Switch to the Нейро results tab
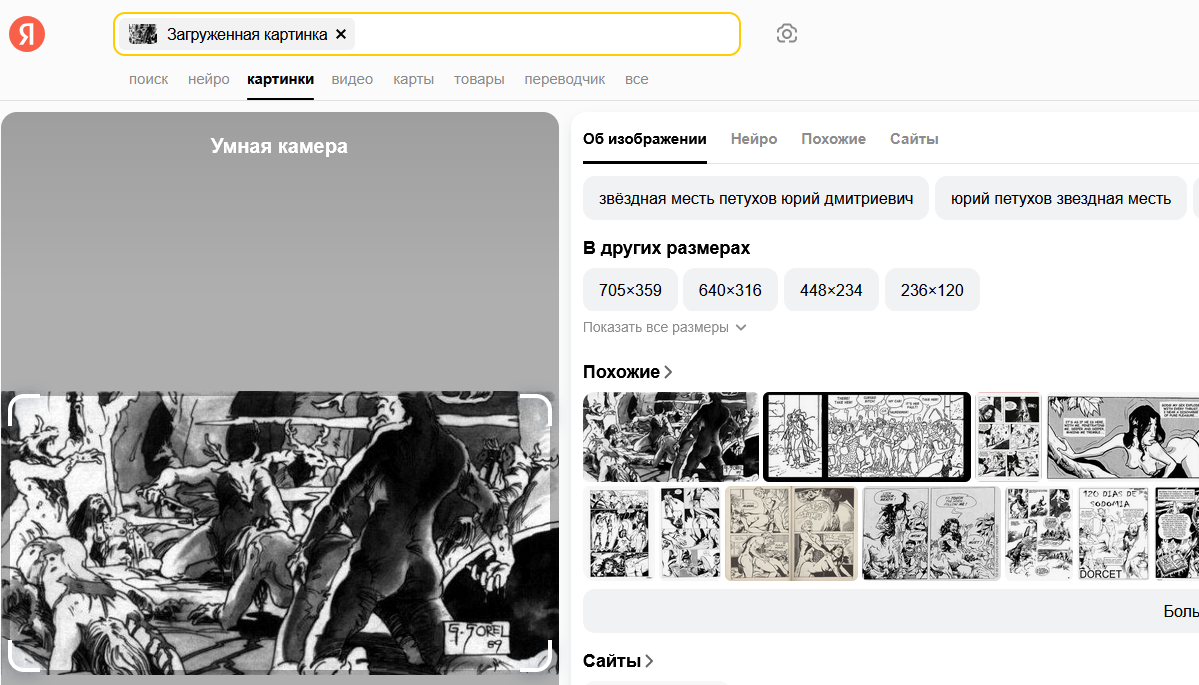The image size is (1199, 685). tap(754, 139)
